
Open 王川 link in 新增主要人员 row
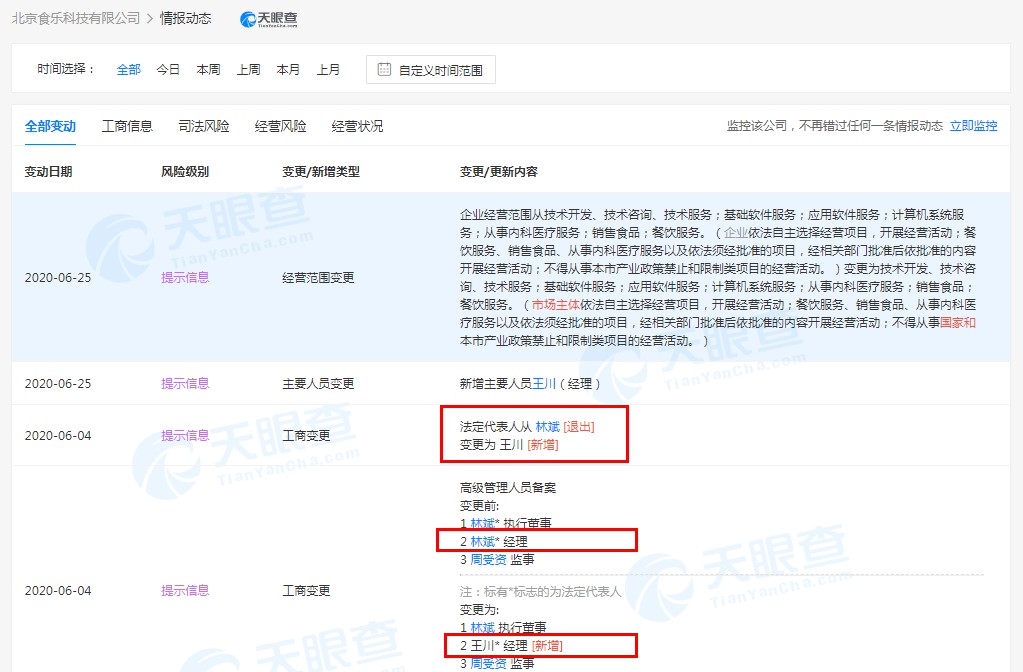point(544,383)
